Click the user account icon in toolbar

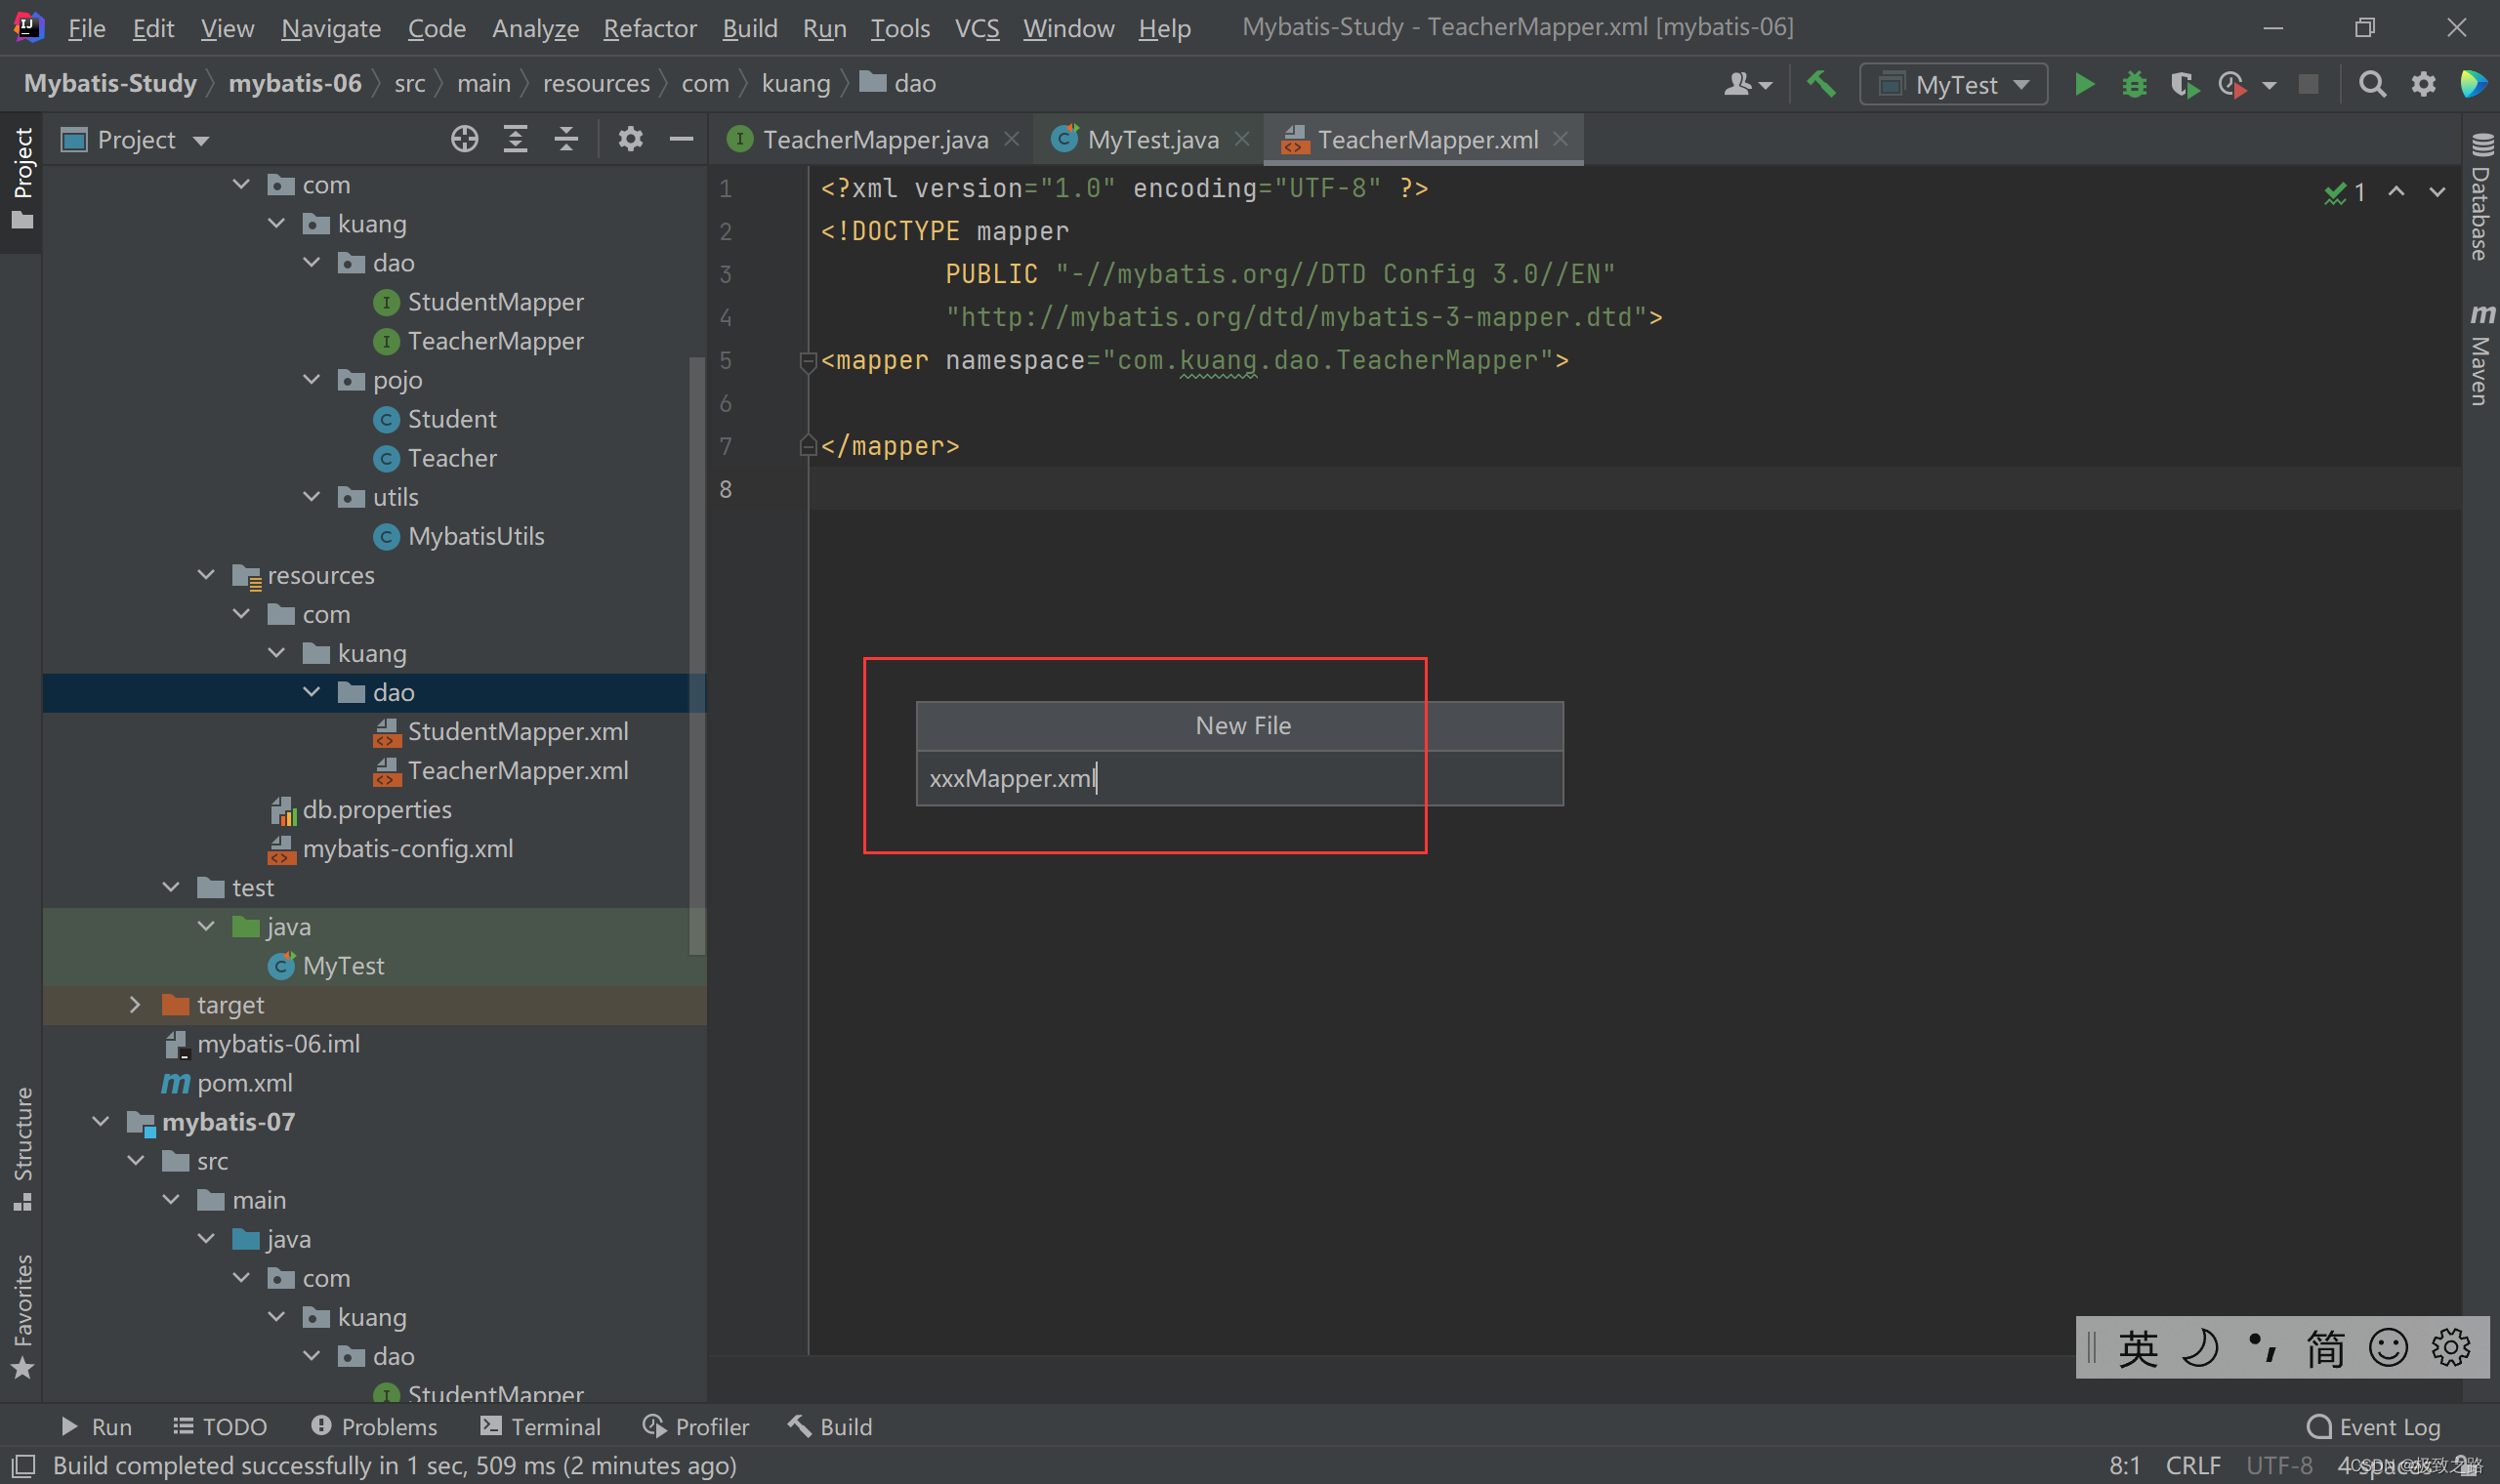pyautogui.click(x=1747, y=84)
